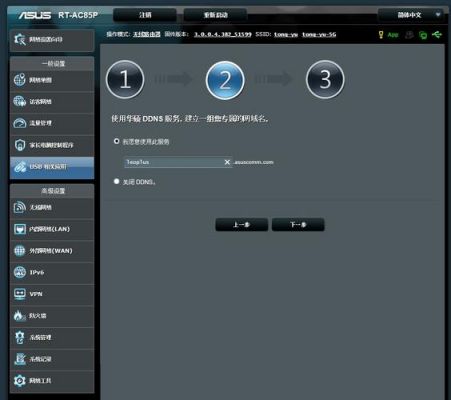Clear the DDNS hostname field with X

(x=227, y=162)
